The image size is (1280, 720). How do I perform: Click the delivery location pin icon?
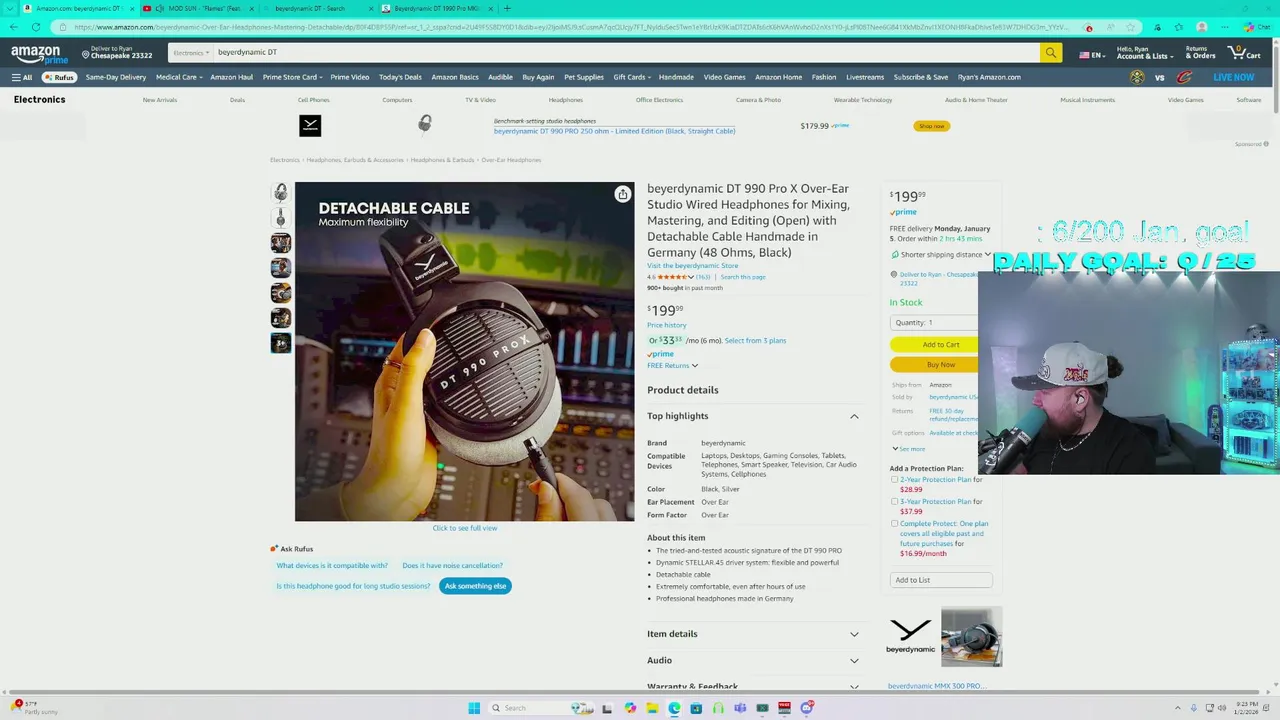click(x=86, y=52)
